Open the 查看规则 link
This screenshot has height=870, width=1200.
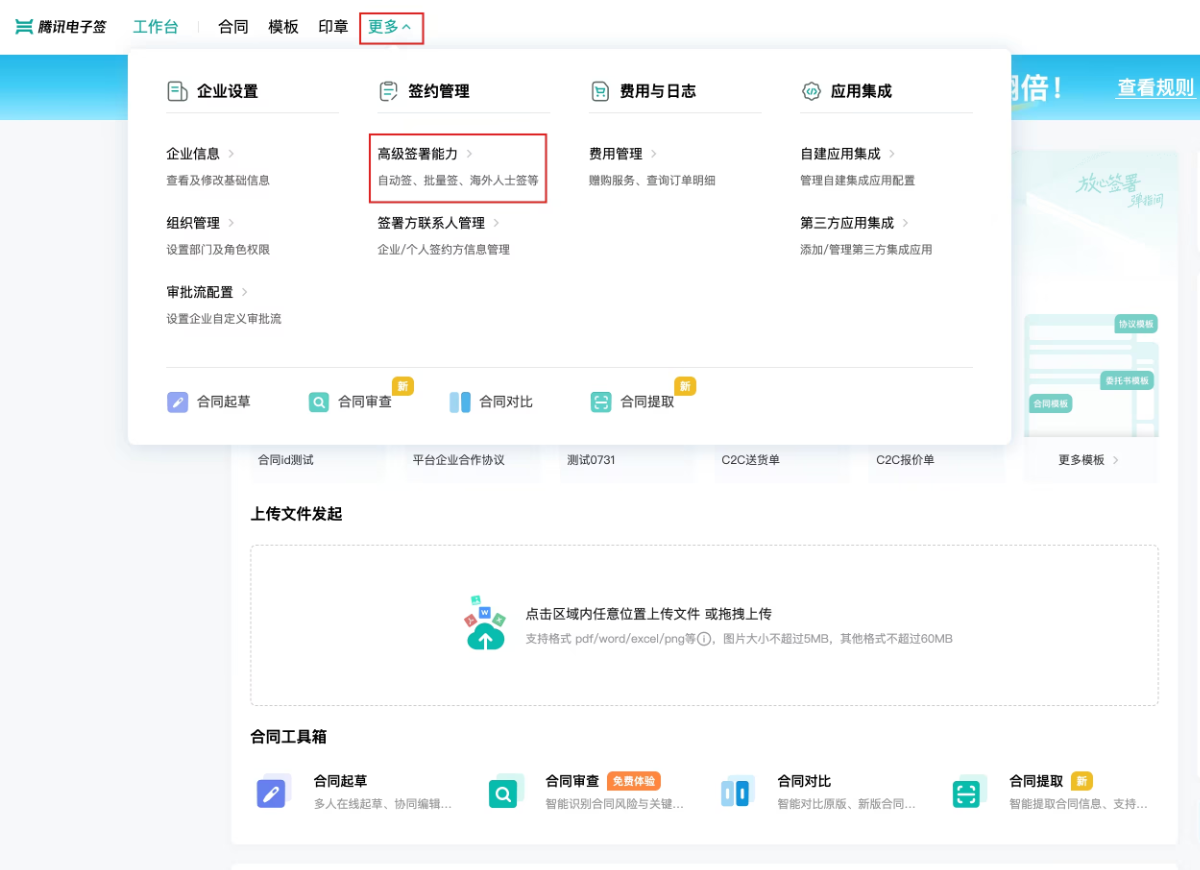click(1157, 88)
